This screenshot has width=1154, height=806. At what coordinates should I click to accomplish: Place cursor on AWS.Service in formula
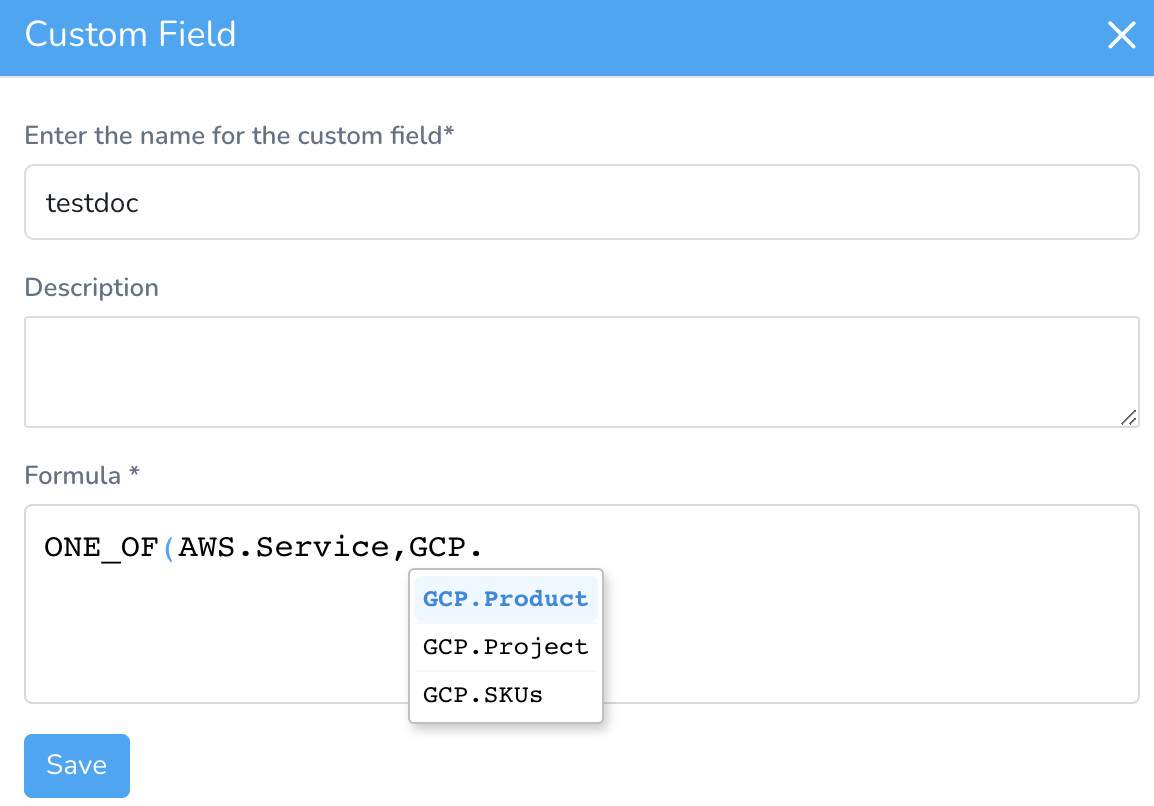point(283,548)
